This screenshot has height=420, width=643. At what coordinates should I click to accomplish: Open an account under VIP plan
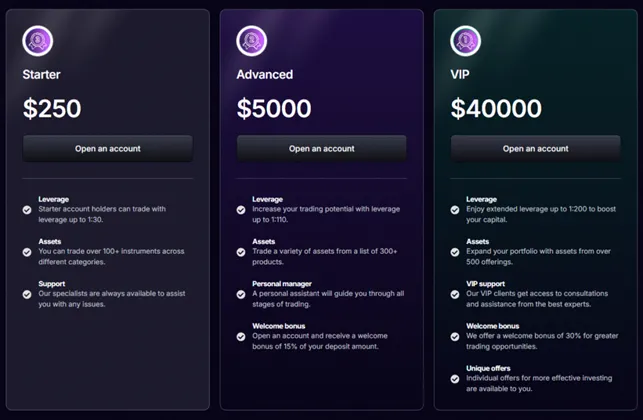click(x=536, y=149)
